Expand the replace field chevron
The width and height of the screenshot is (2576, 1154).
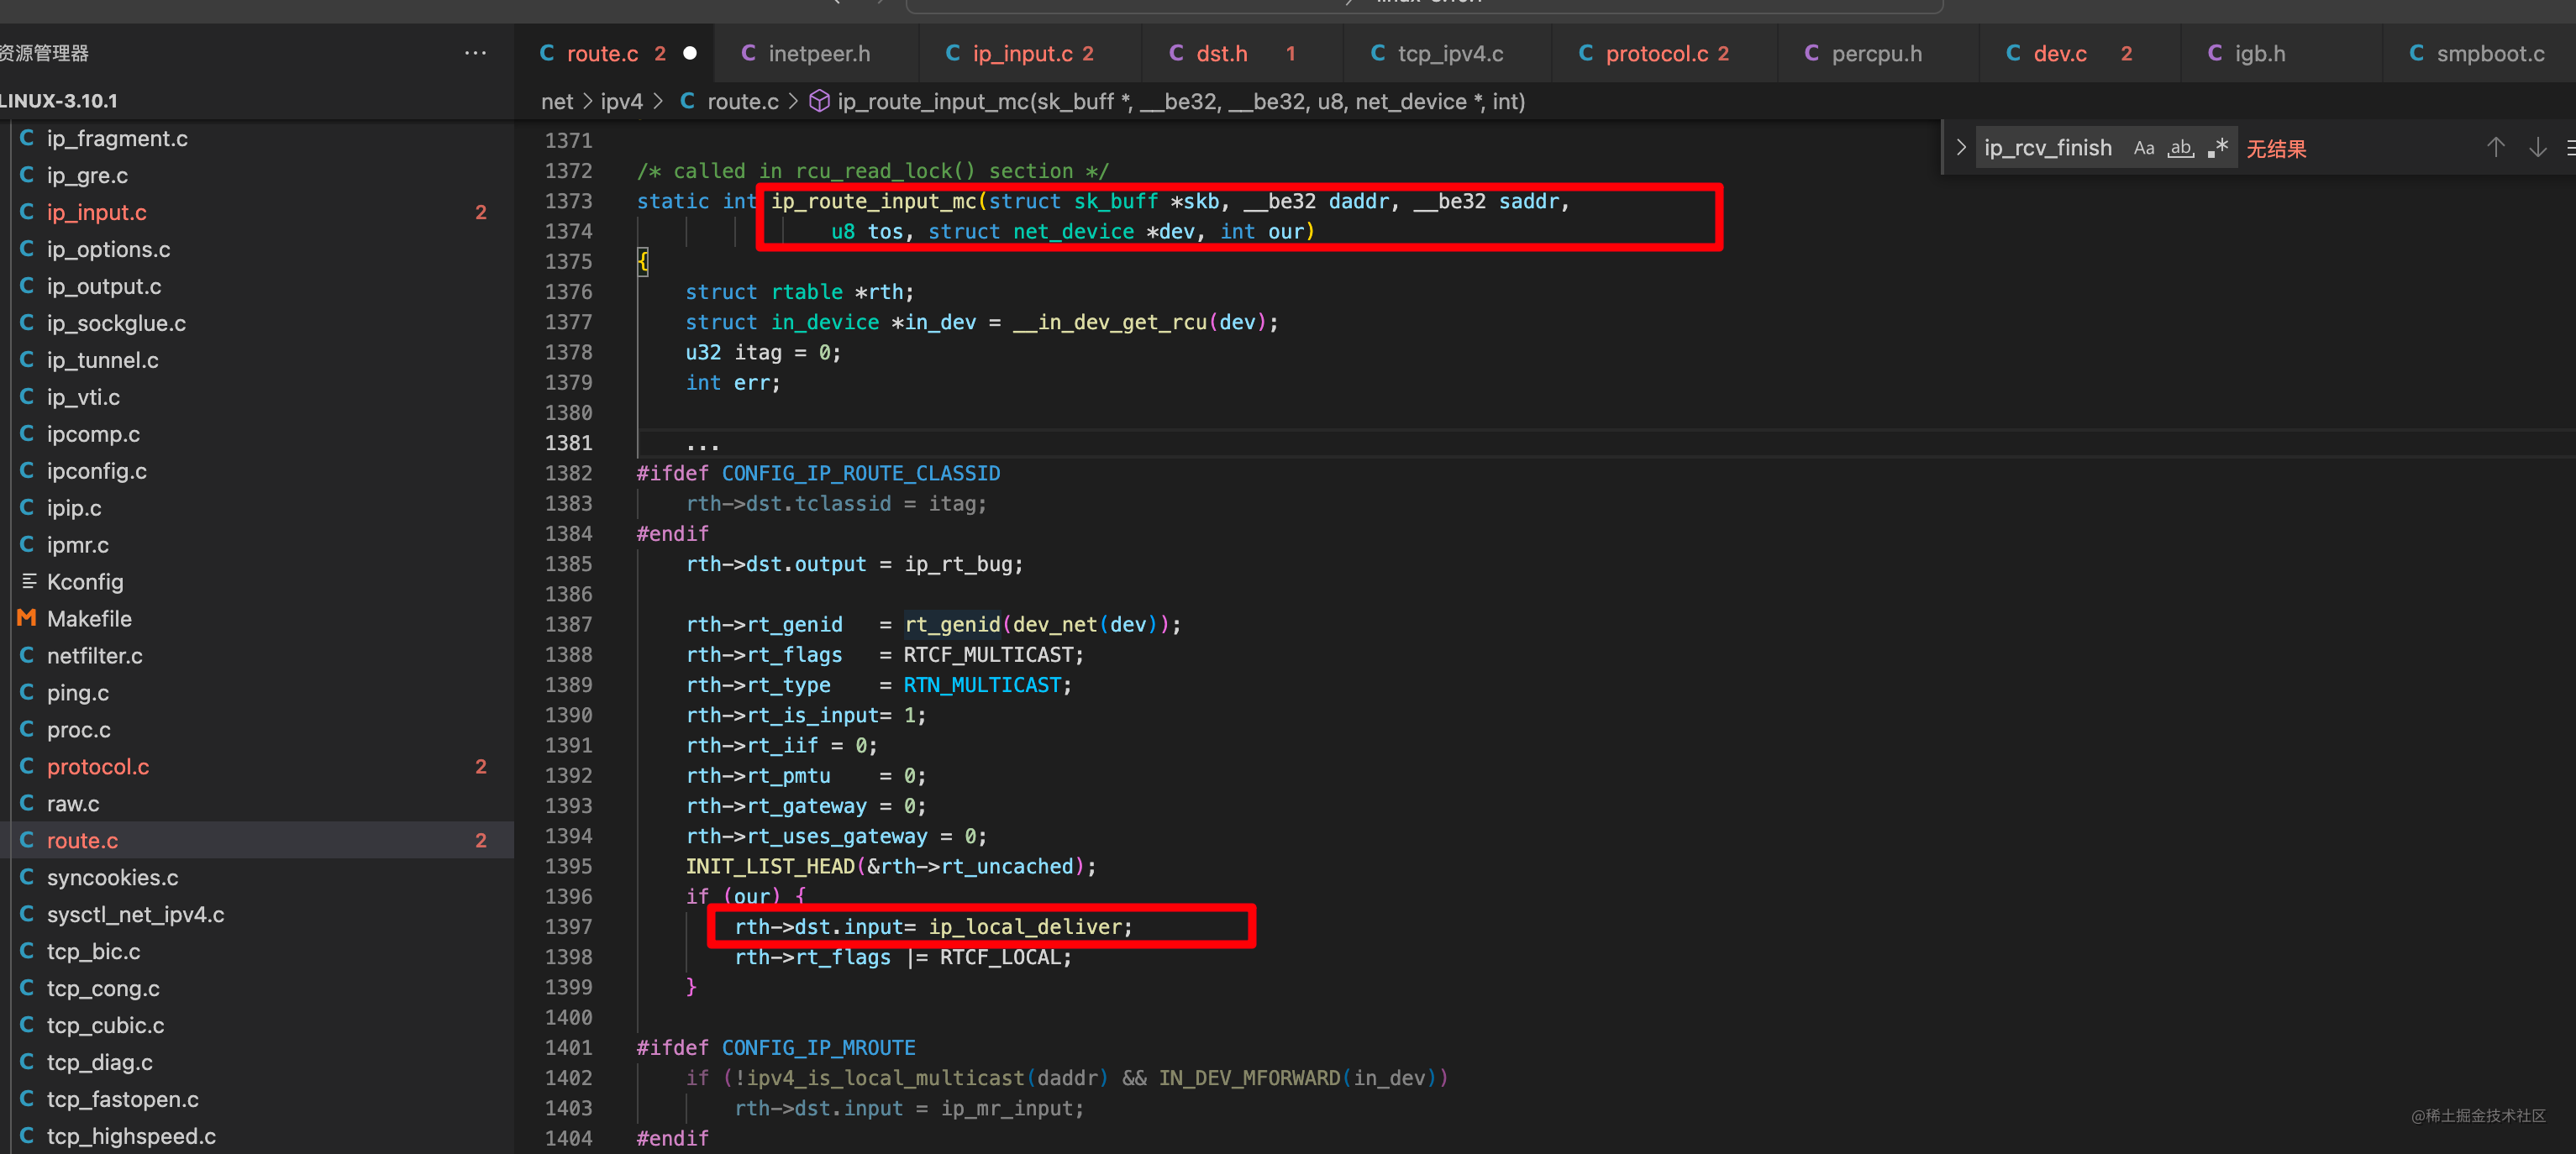[x=1960, y=148]
